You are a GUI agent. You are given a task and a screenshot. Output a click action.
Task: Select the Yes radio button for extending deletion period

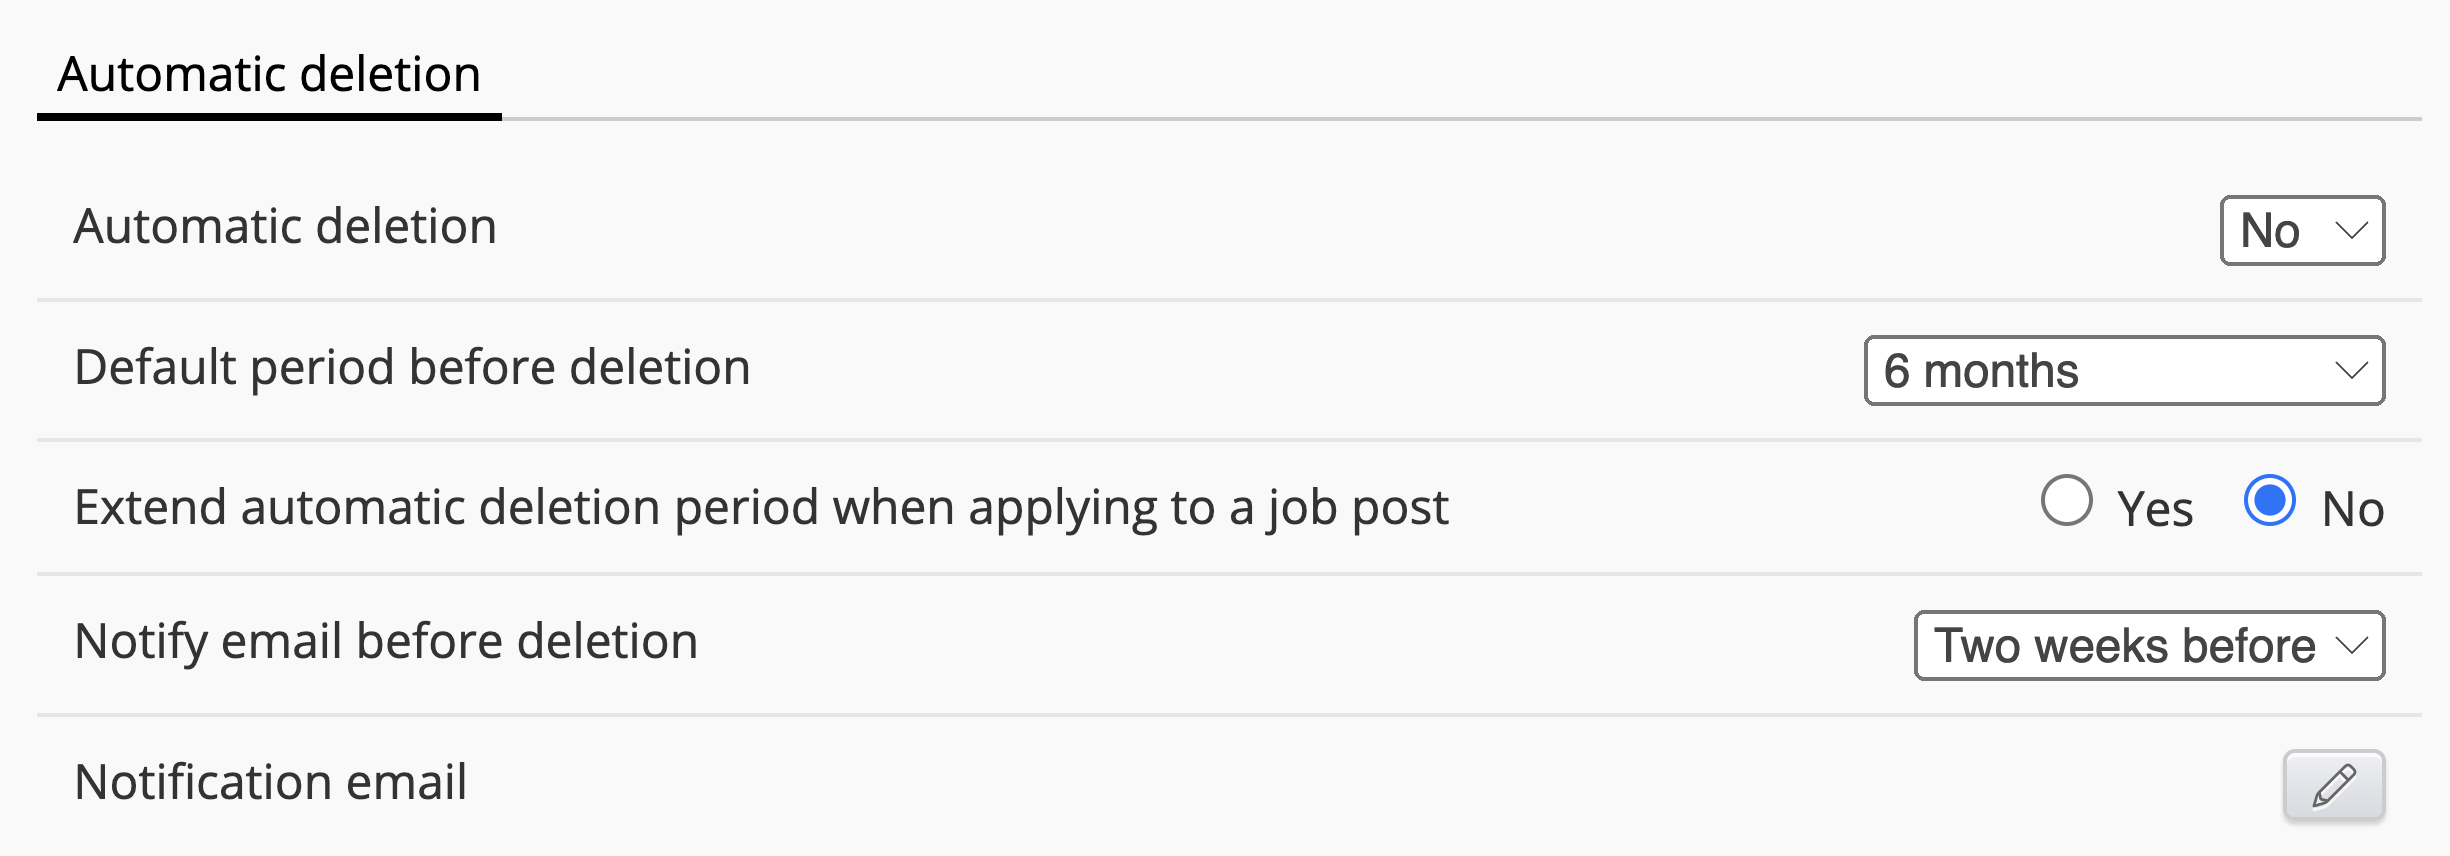(x=2066, y=501)
